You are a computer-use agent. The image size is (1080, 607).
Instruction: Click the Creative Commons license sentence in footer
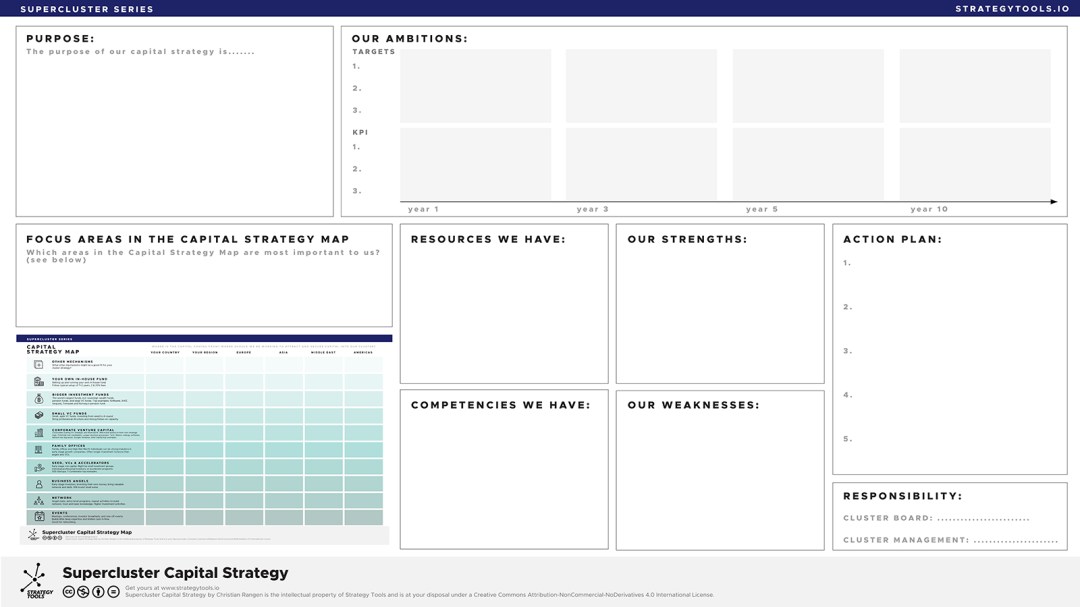(x=419, y=595)
